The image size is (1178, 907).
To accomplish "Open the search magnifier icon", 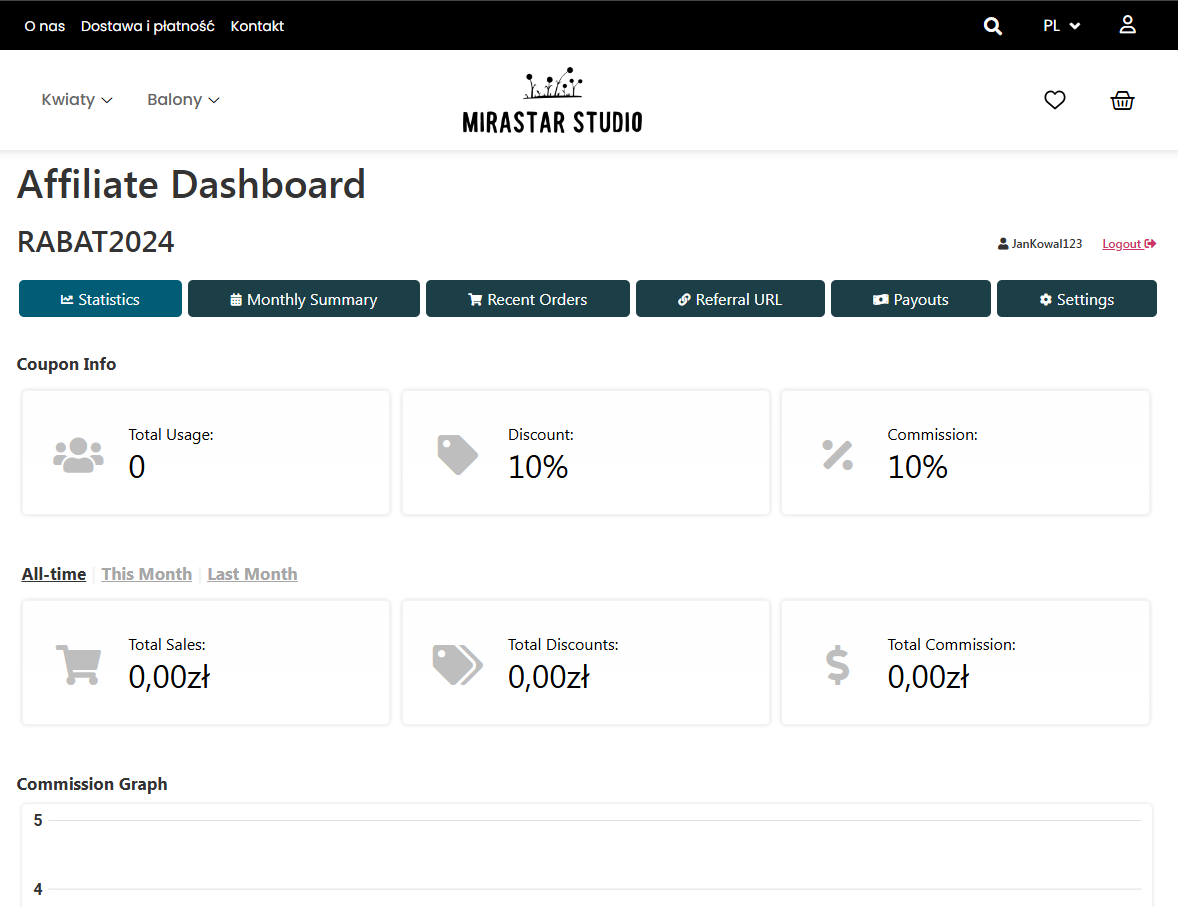I will tap(992, 26).
